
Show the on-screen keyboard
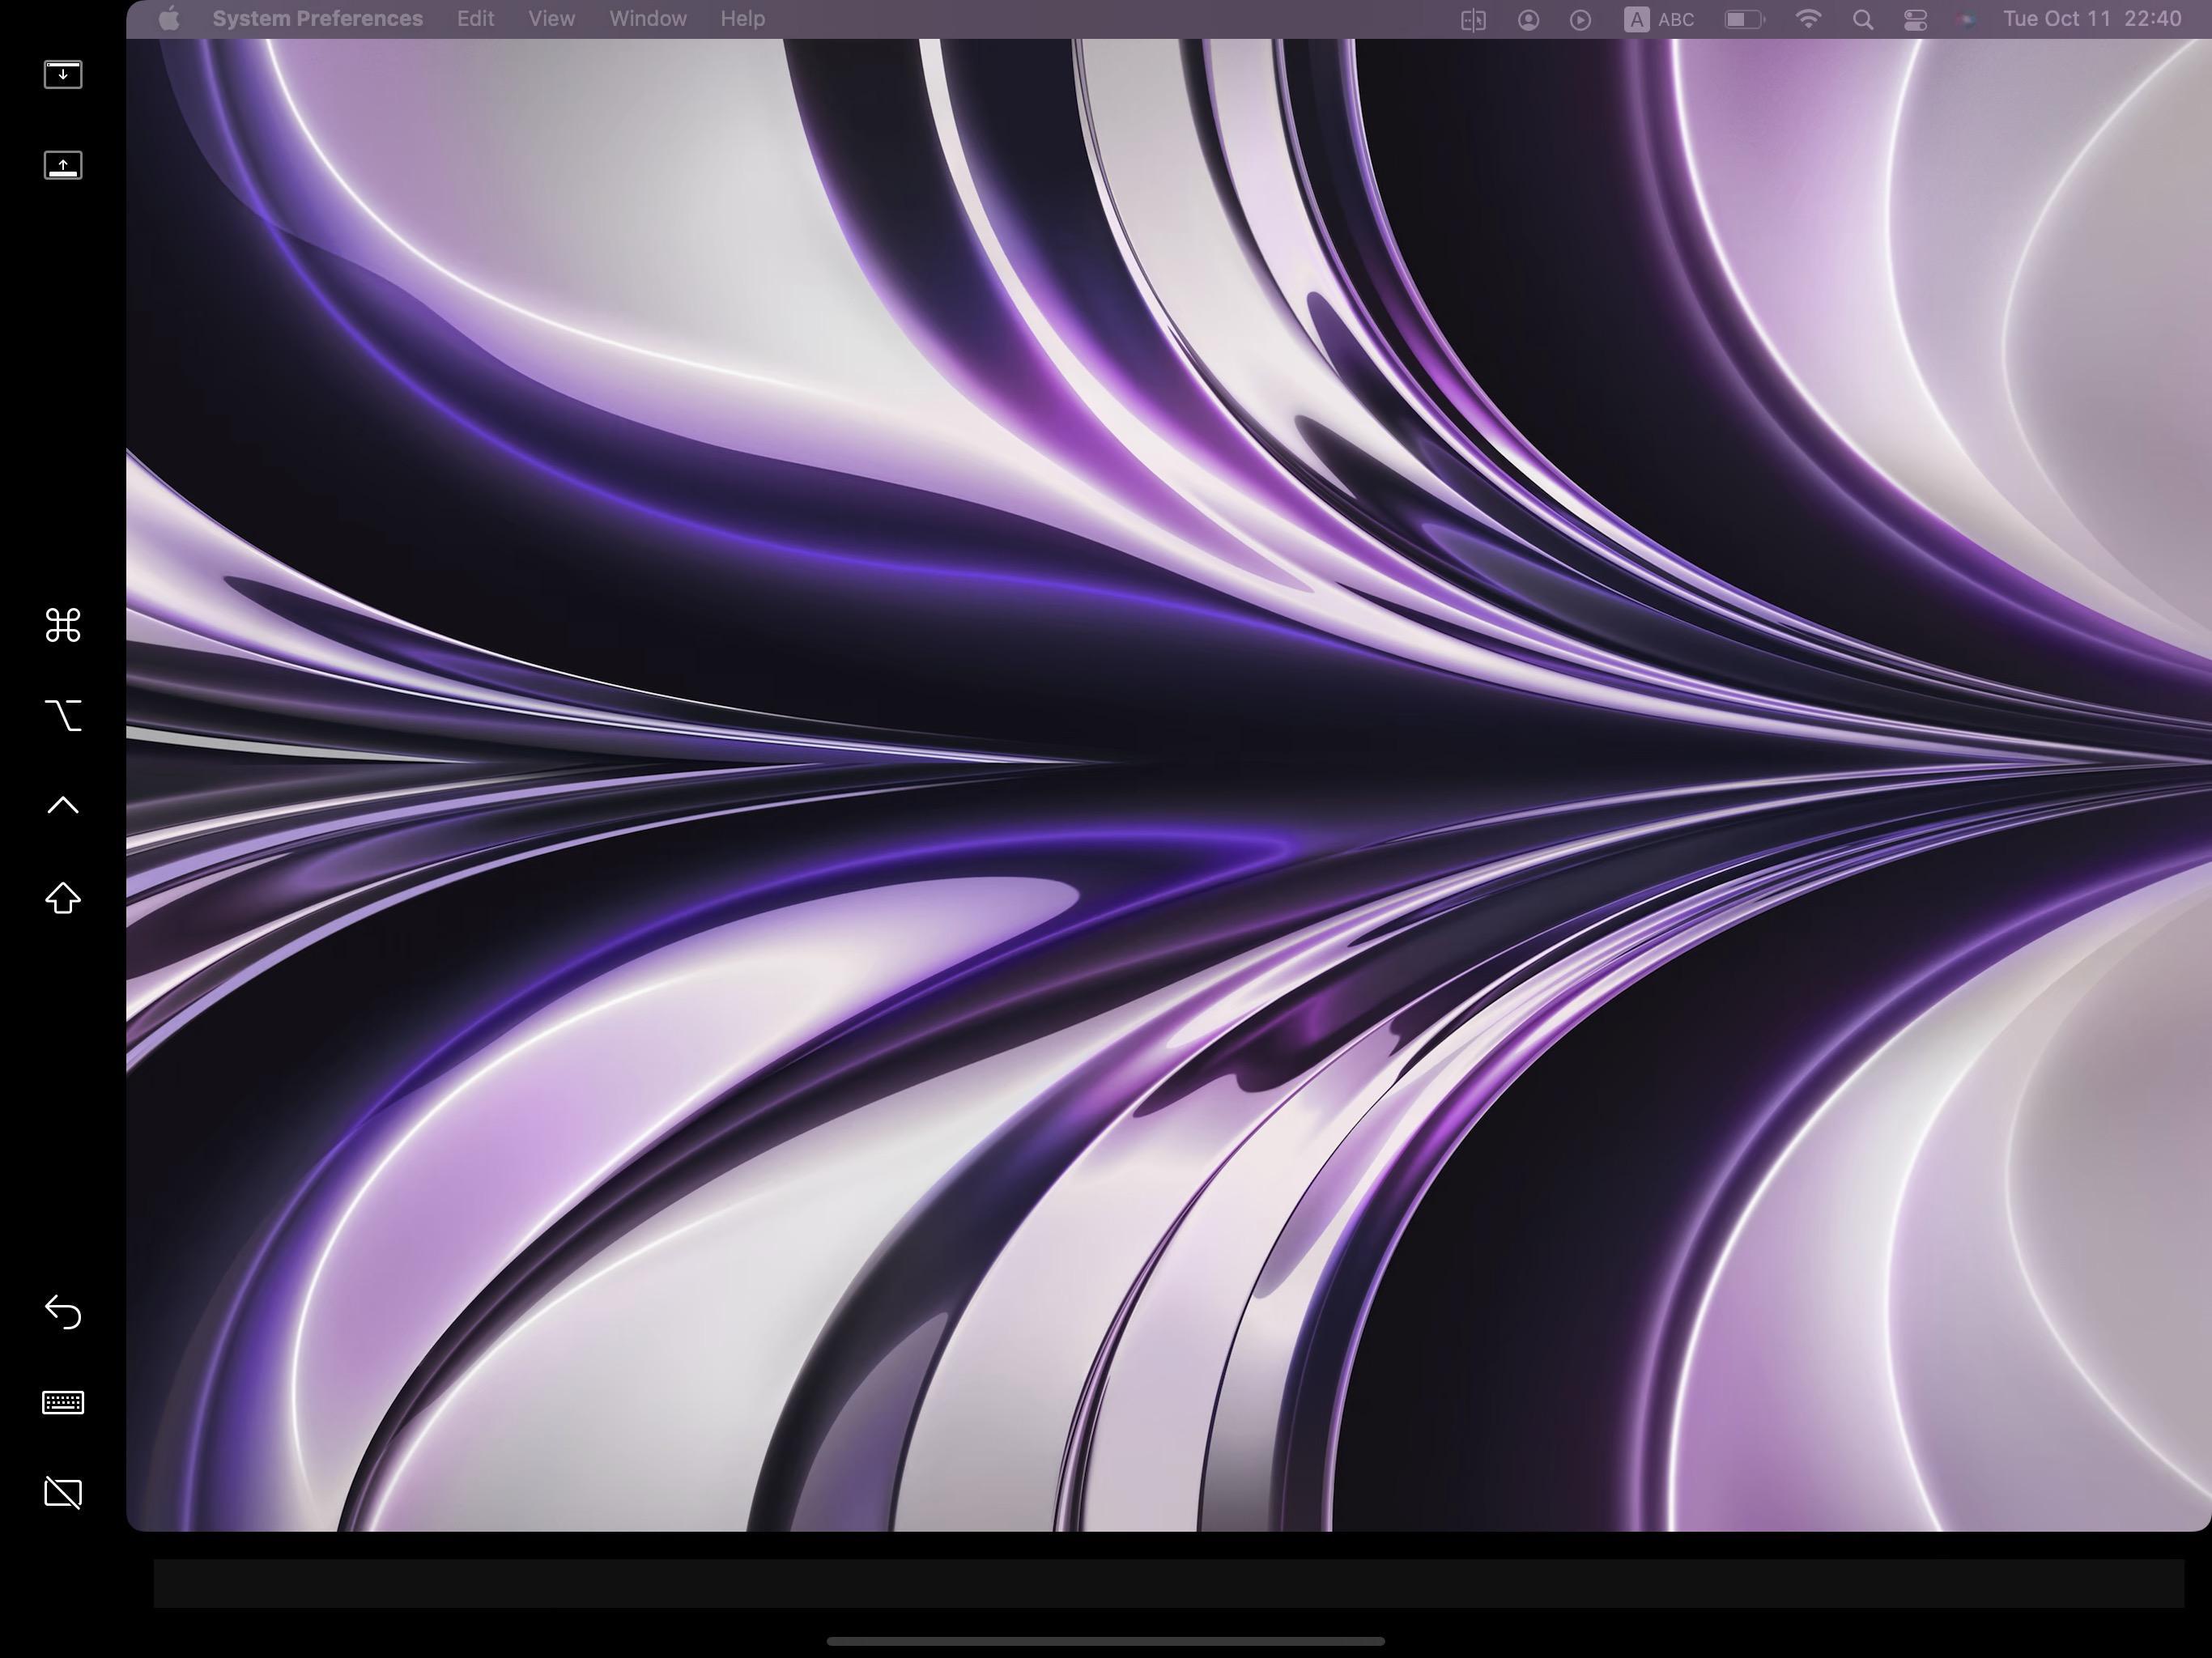[x=63, y=1402]
